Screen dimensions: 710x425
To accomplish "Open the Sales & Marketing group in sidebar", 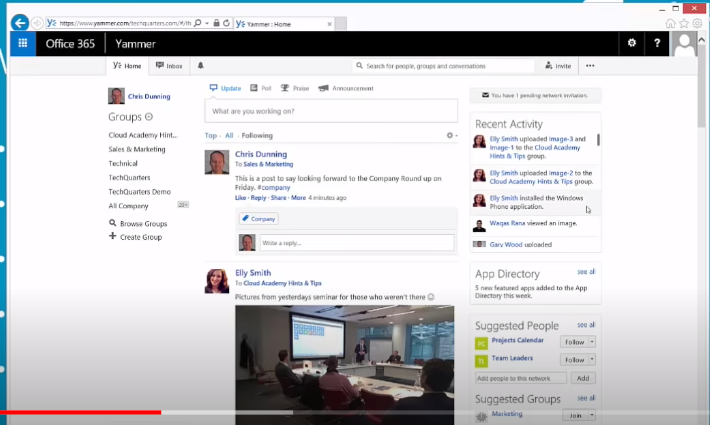I will (x=137, y=149).
